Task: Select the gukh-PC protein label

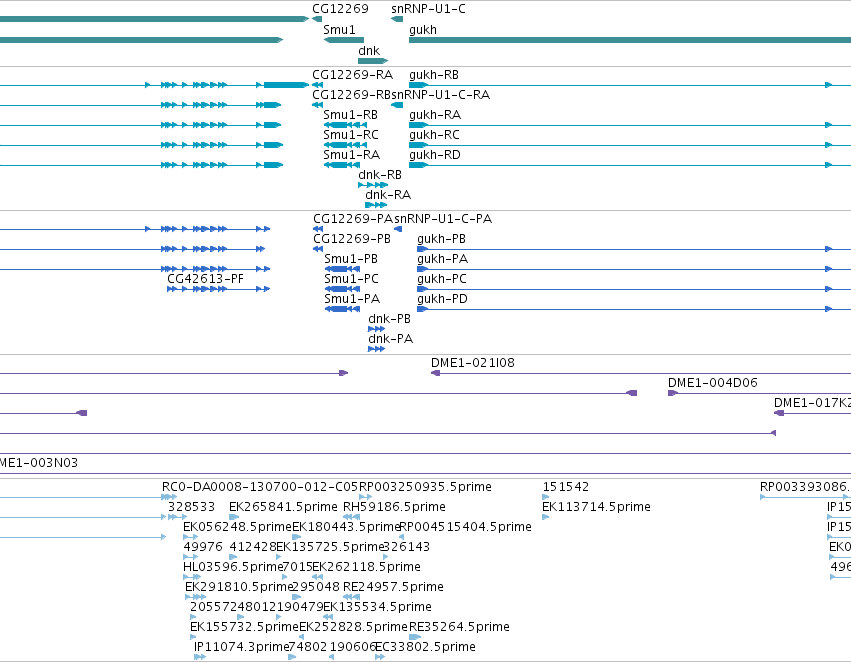Action: coord(442,279)
